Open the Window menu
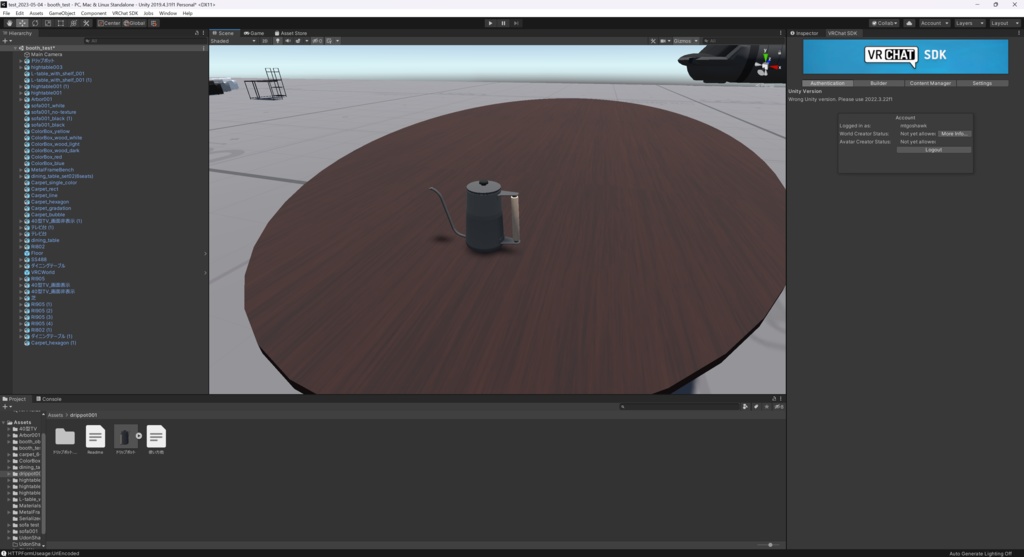Screen dimensions: 1024x557 pyautogui.click(x=168, y=13)
